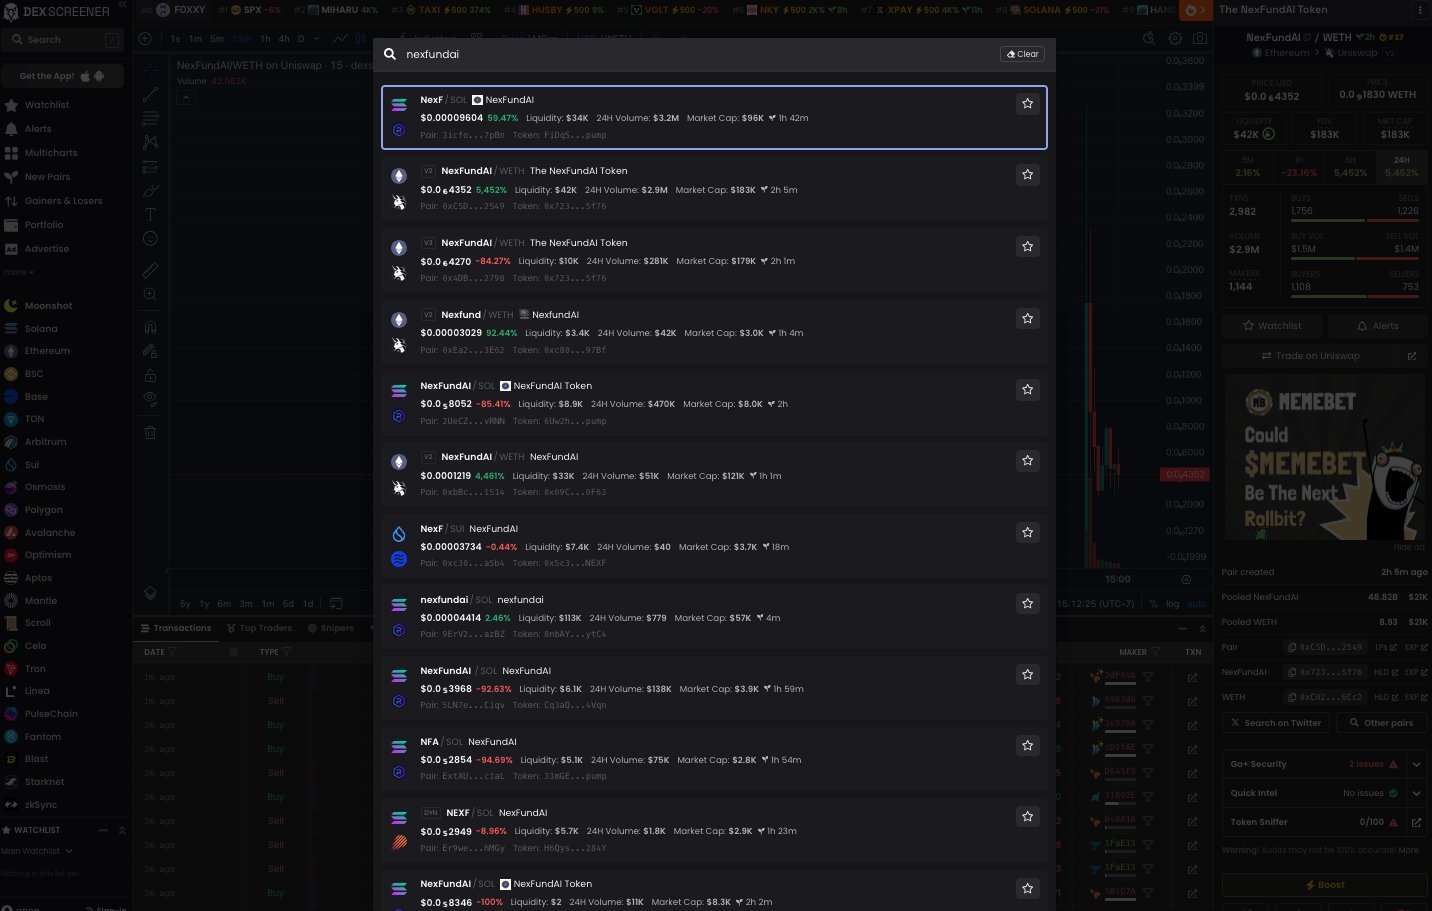Select Sui chain

(x=32, y=465)
